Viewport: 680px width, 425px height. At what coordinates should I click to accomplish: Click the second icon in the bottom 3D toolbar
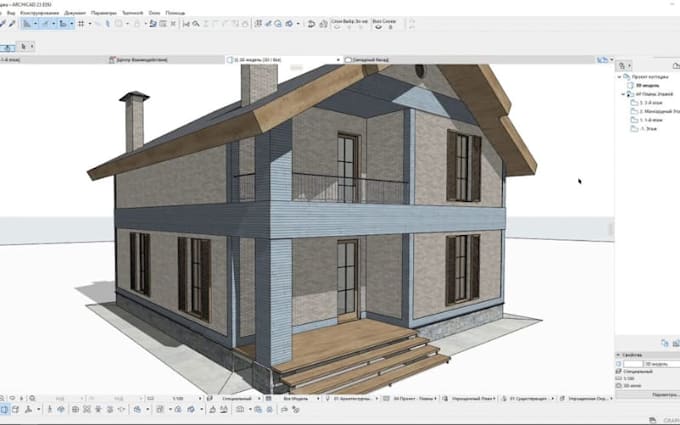tap(16, 409)
